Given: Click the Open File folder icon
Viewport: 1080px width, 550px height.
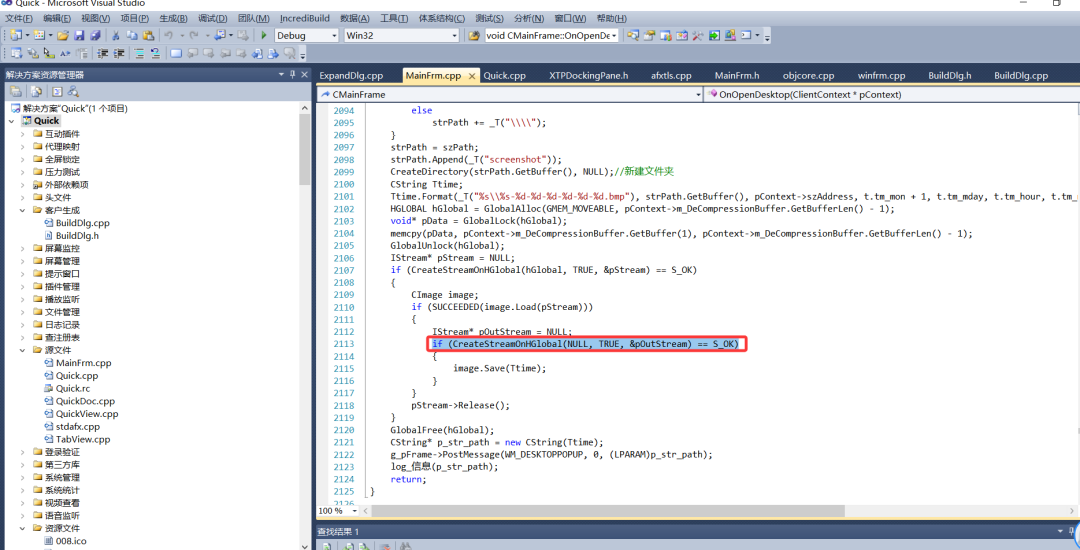Looking at the screenshot, I should pyautogui.click(x=63, y=35).
